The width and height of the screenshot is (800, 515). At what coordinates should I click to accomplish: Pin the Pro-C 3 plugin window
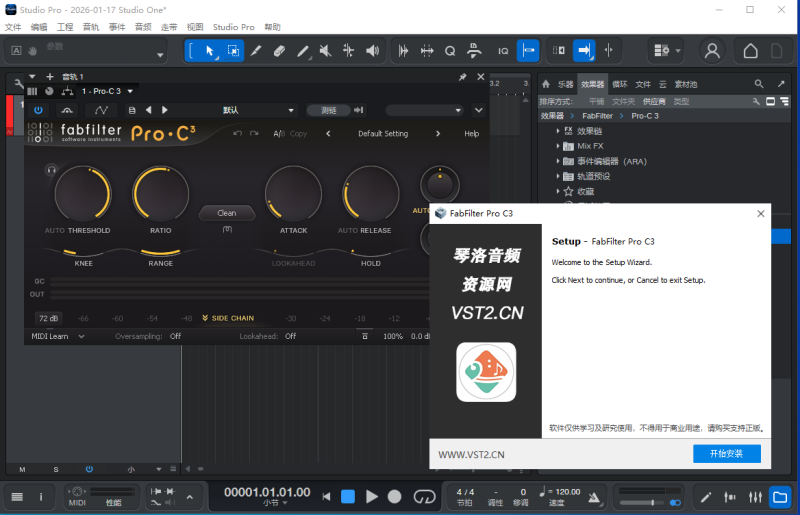pyautogui.click(x=462, y=77)
